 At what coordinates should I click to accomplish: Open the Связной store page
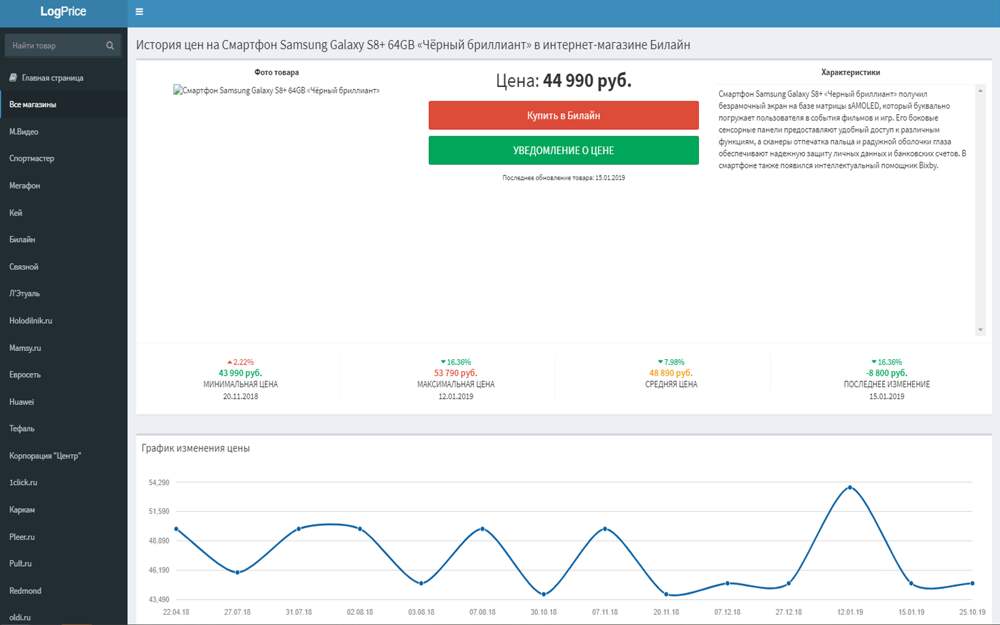point(24,267)
